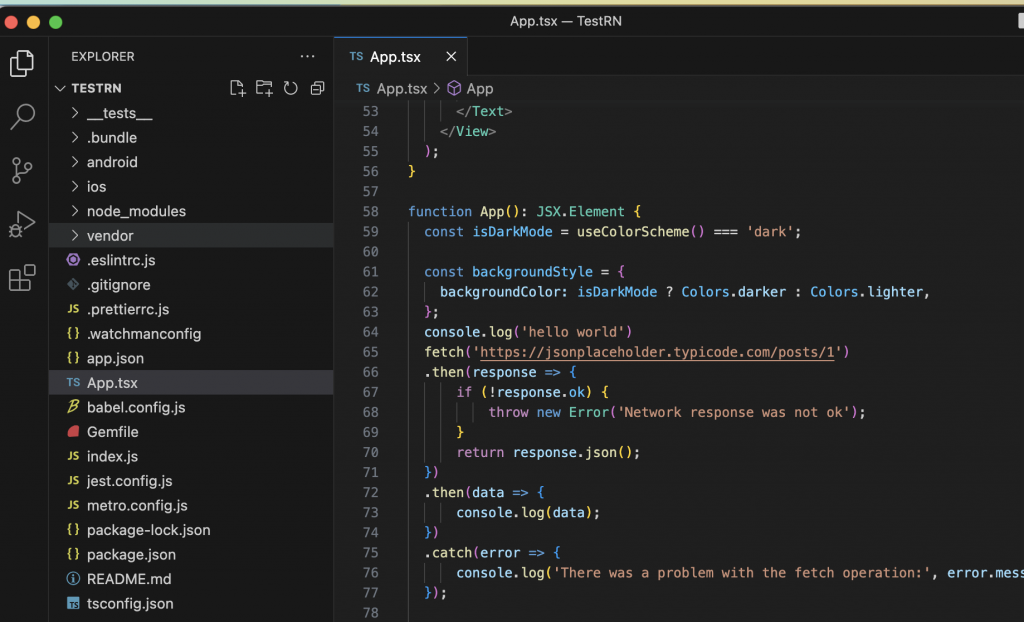
Task: Open the .gitignore file
Action: tap(191, 285)
